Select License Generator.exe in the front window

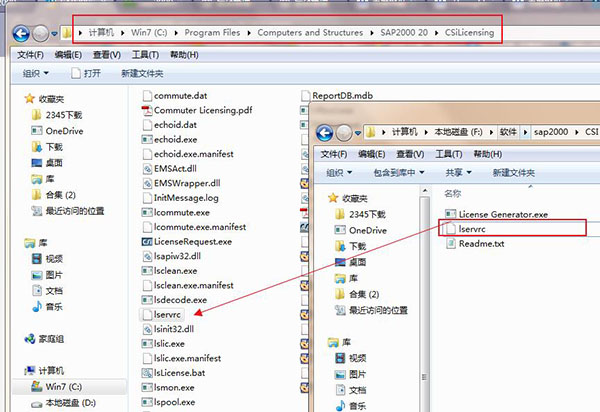pos(502,214)
